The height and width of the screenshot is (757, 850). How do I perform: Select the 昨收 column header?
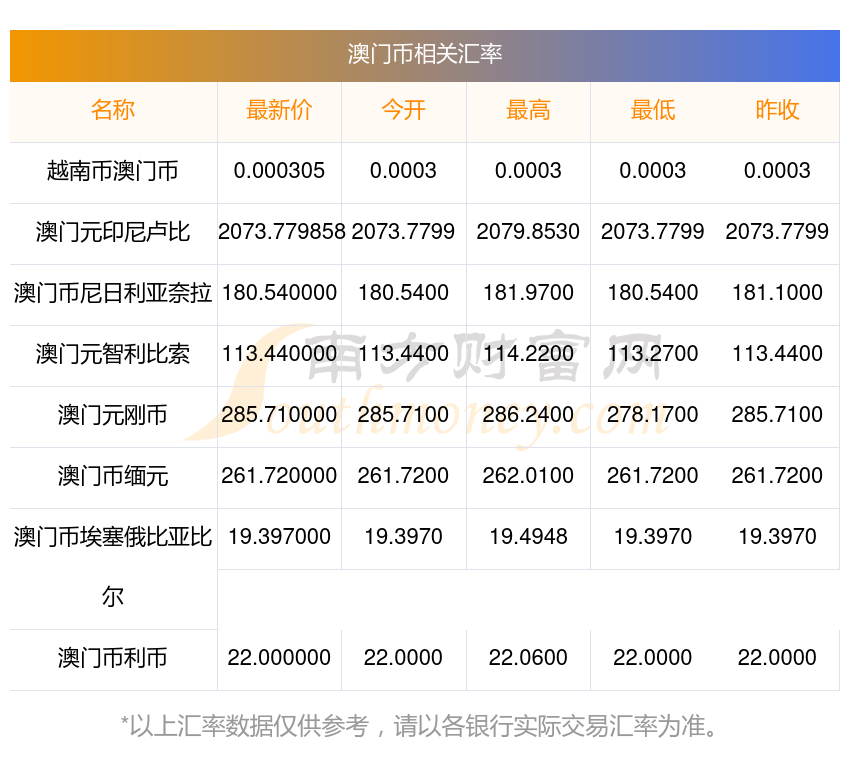[x=777, y=111]
